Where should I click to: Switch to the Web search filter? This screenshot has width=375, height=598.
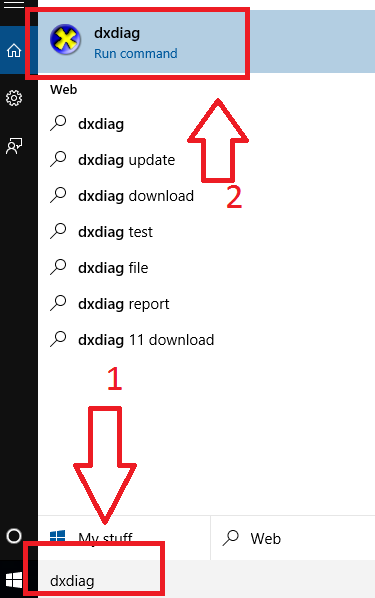point(293,538)
